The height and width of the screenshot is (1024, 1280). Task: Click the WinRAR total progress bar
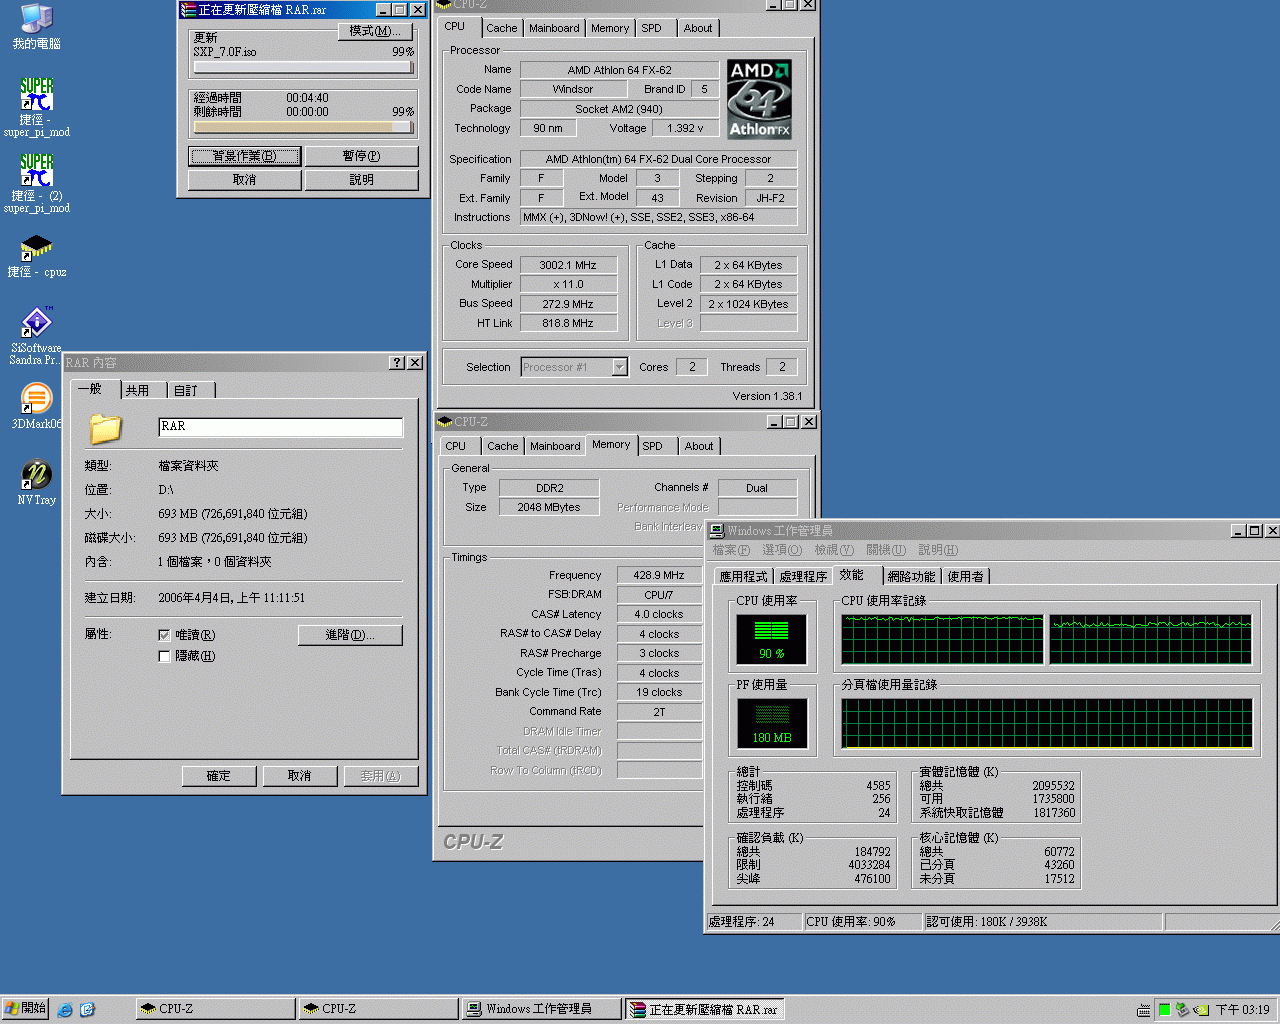click(x=303, y=128)
